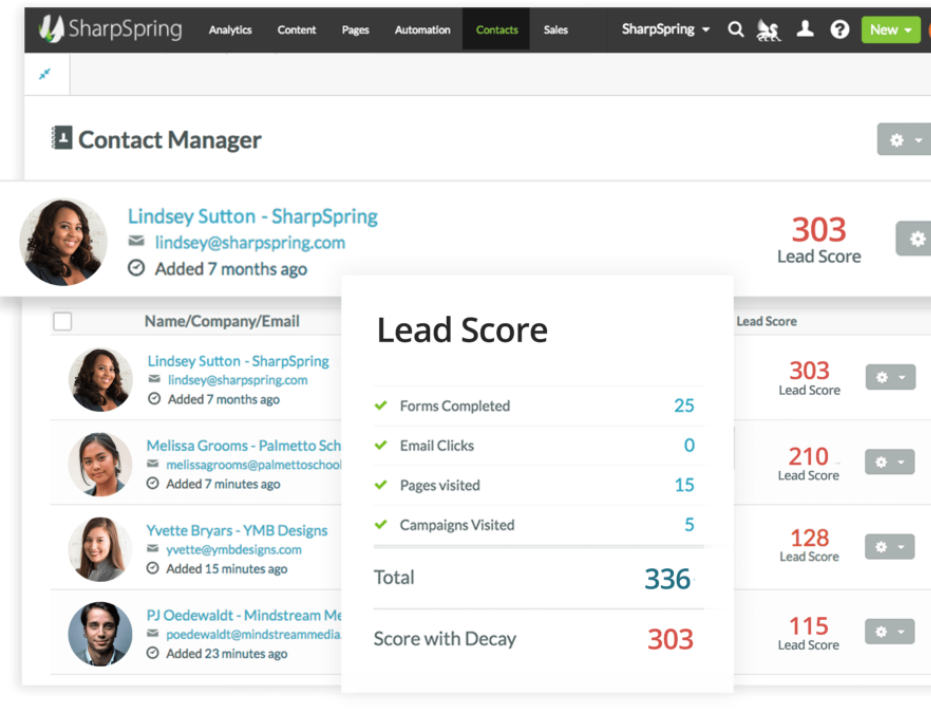The height and width of the screenshot is (717, 931).
Task: Click the Pages visited value 15
Action: [684, 485]
